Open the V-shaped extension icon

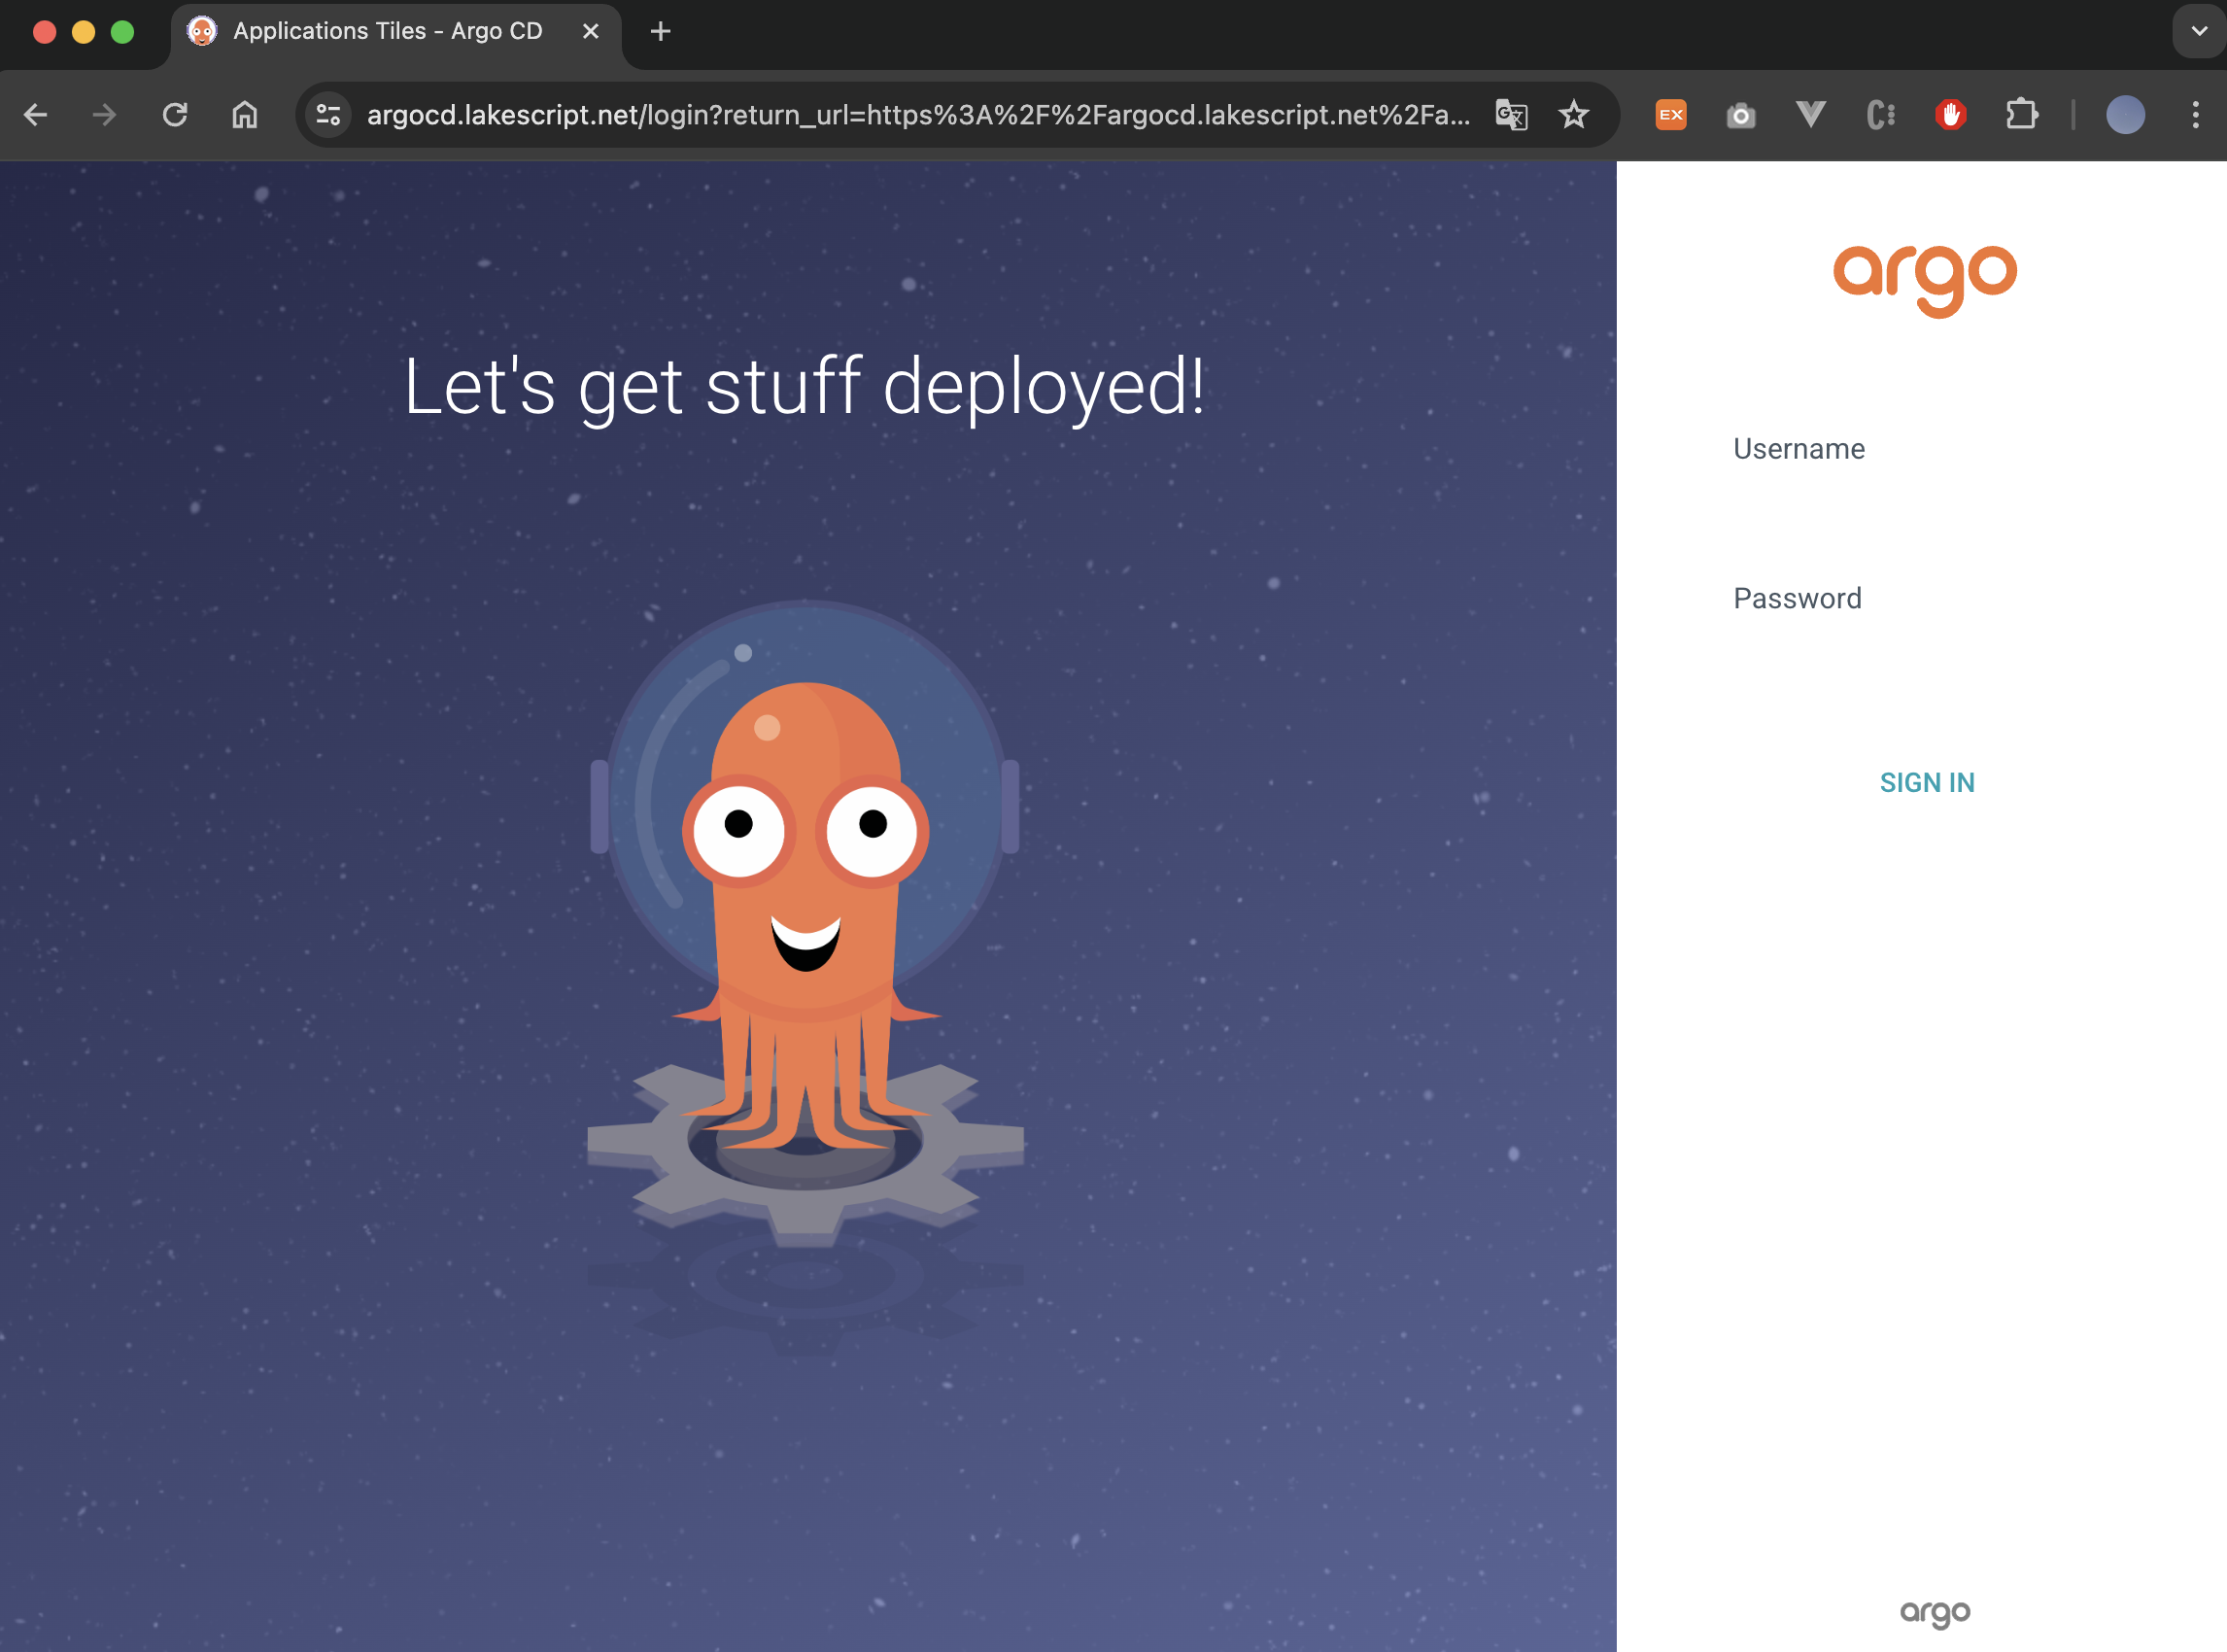[x=1811, y=115]
